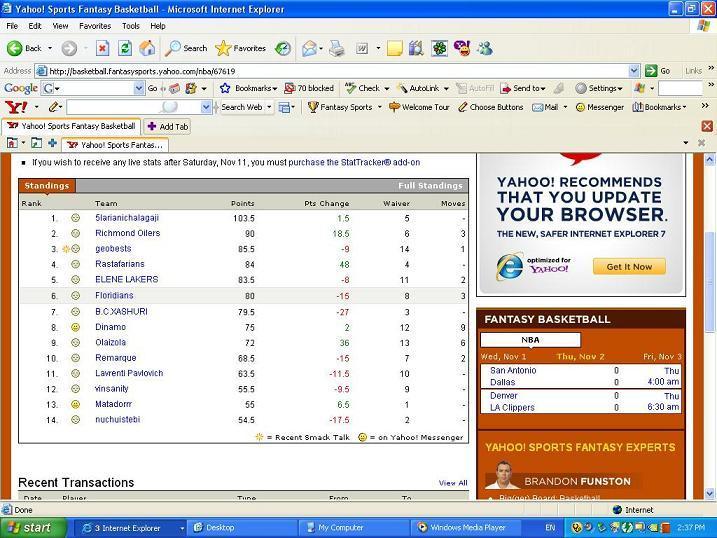Screen dimensions: 717x538
Task: Click purchase the StatTracker add-on link
Action: point(354,162)
